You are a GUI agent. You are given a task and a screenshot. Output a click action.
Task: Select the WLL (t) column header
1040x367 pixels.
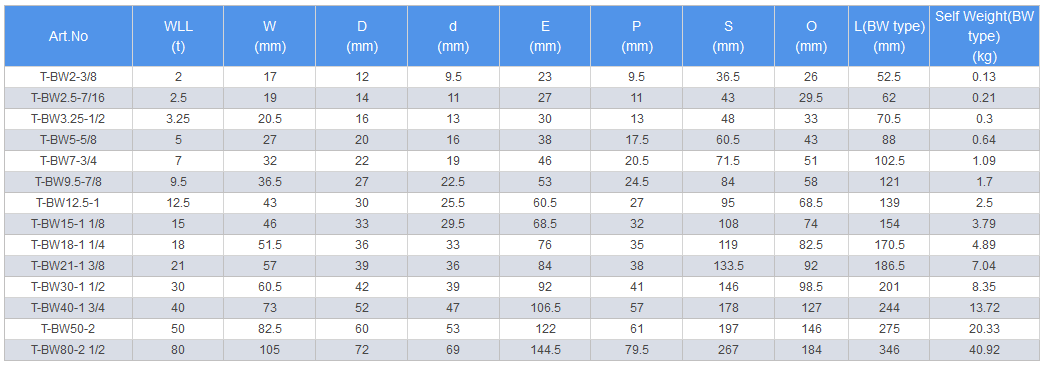[x=178, y=37]
